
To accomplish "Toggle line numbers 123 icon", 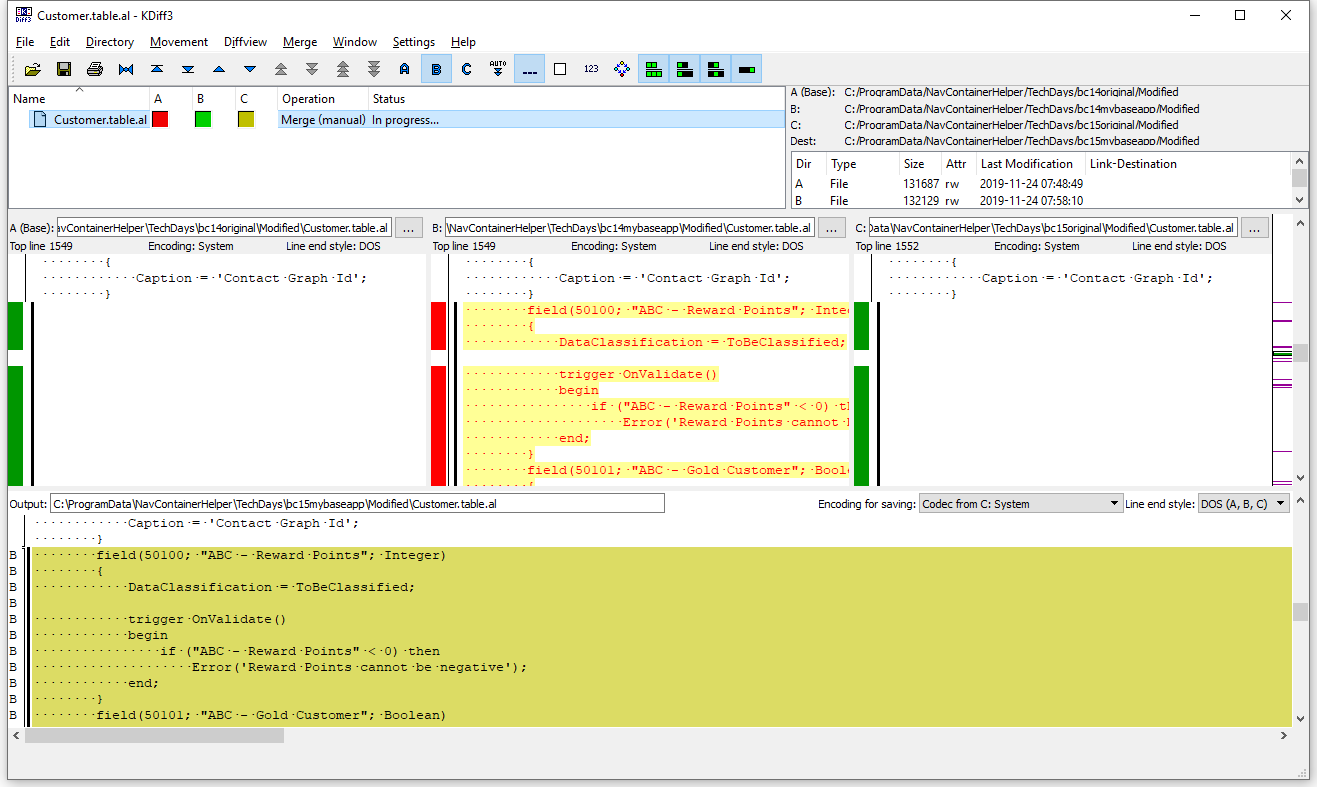I will (591, 69).
